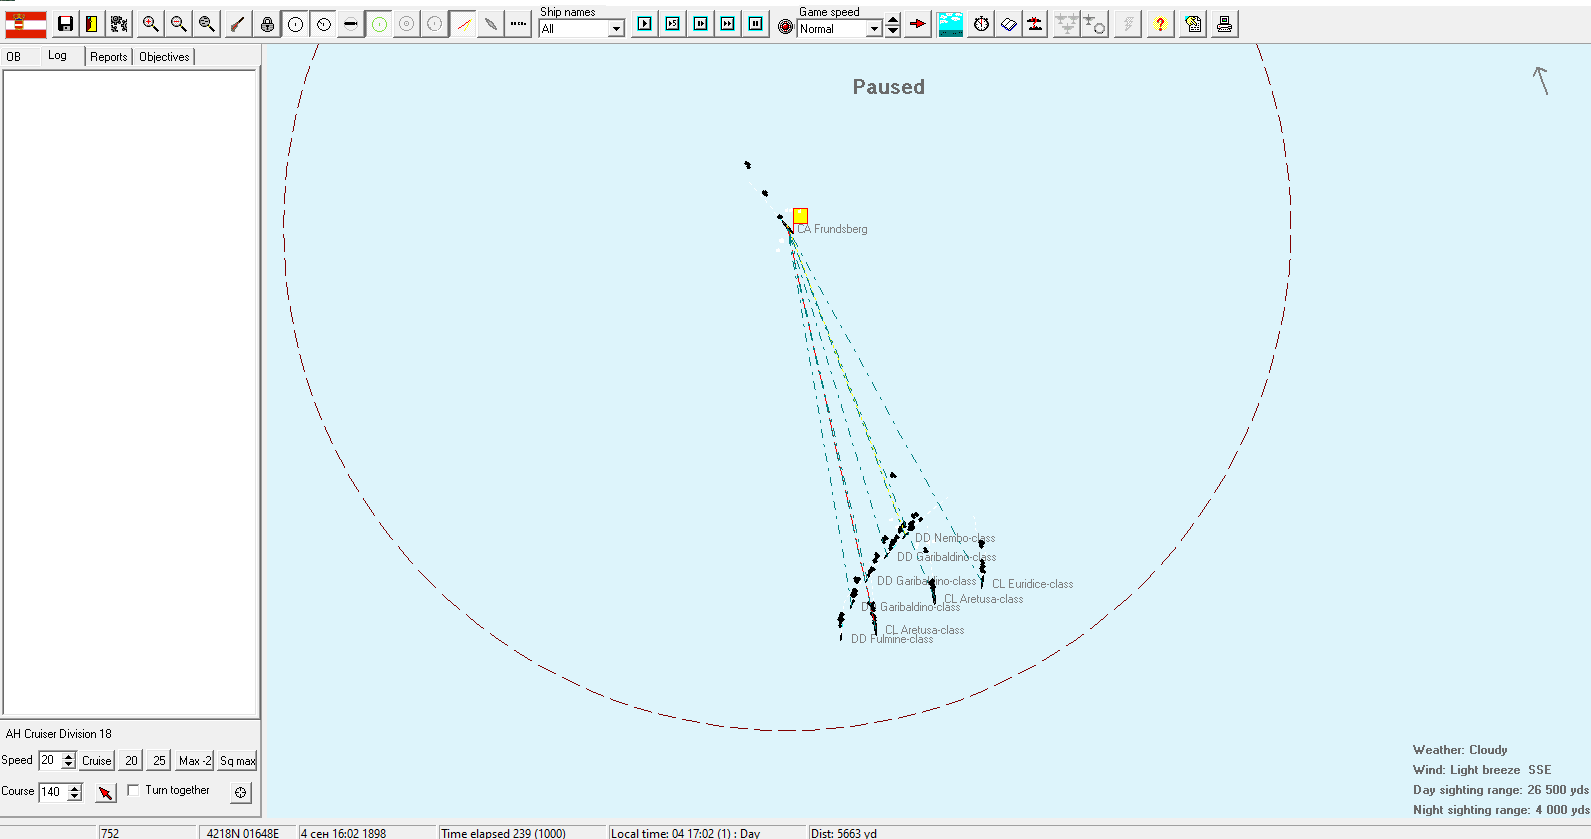Switch to the OB tab
The image size is (1591, 839).
coord(14,57)
